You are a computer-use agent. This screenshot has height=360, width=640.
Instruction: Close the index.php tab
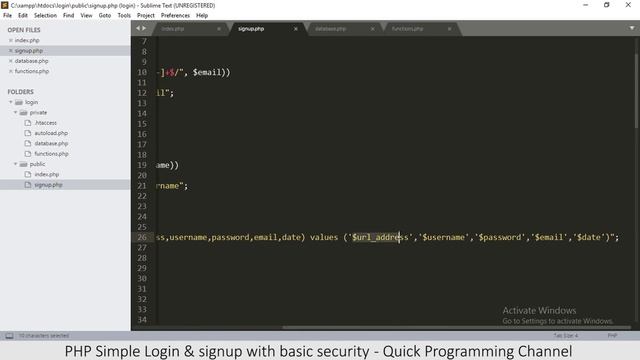coord(219,29)
